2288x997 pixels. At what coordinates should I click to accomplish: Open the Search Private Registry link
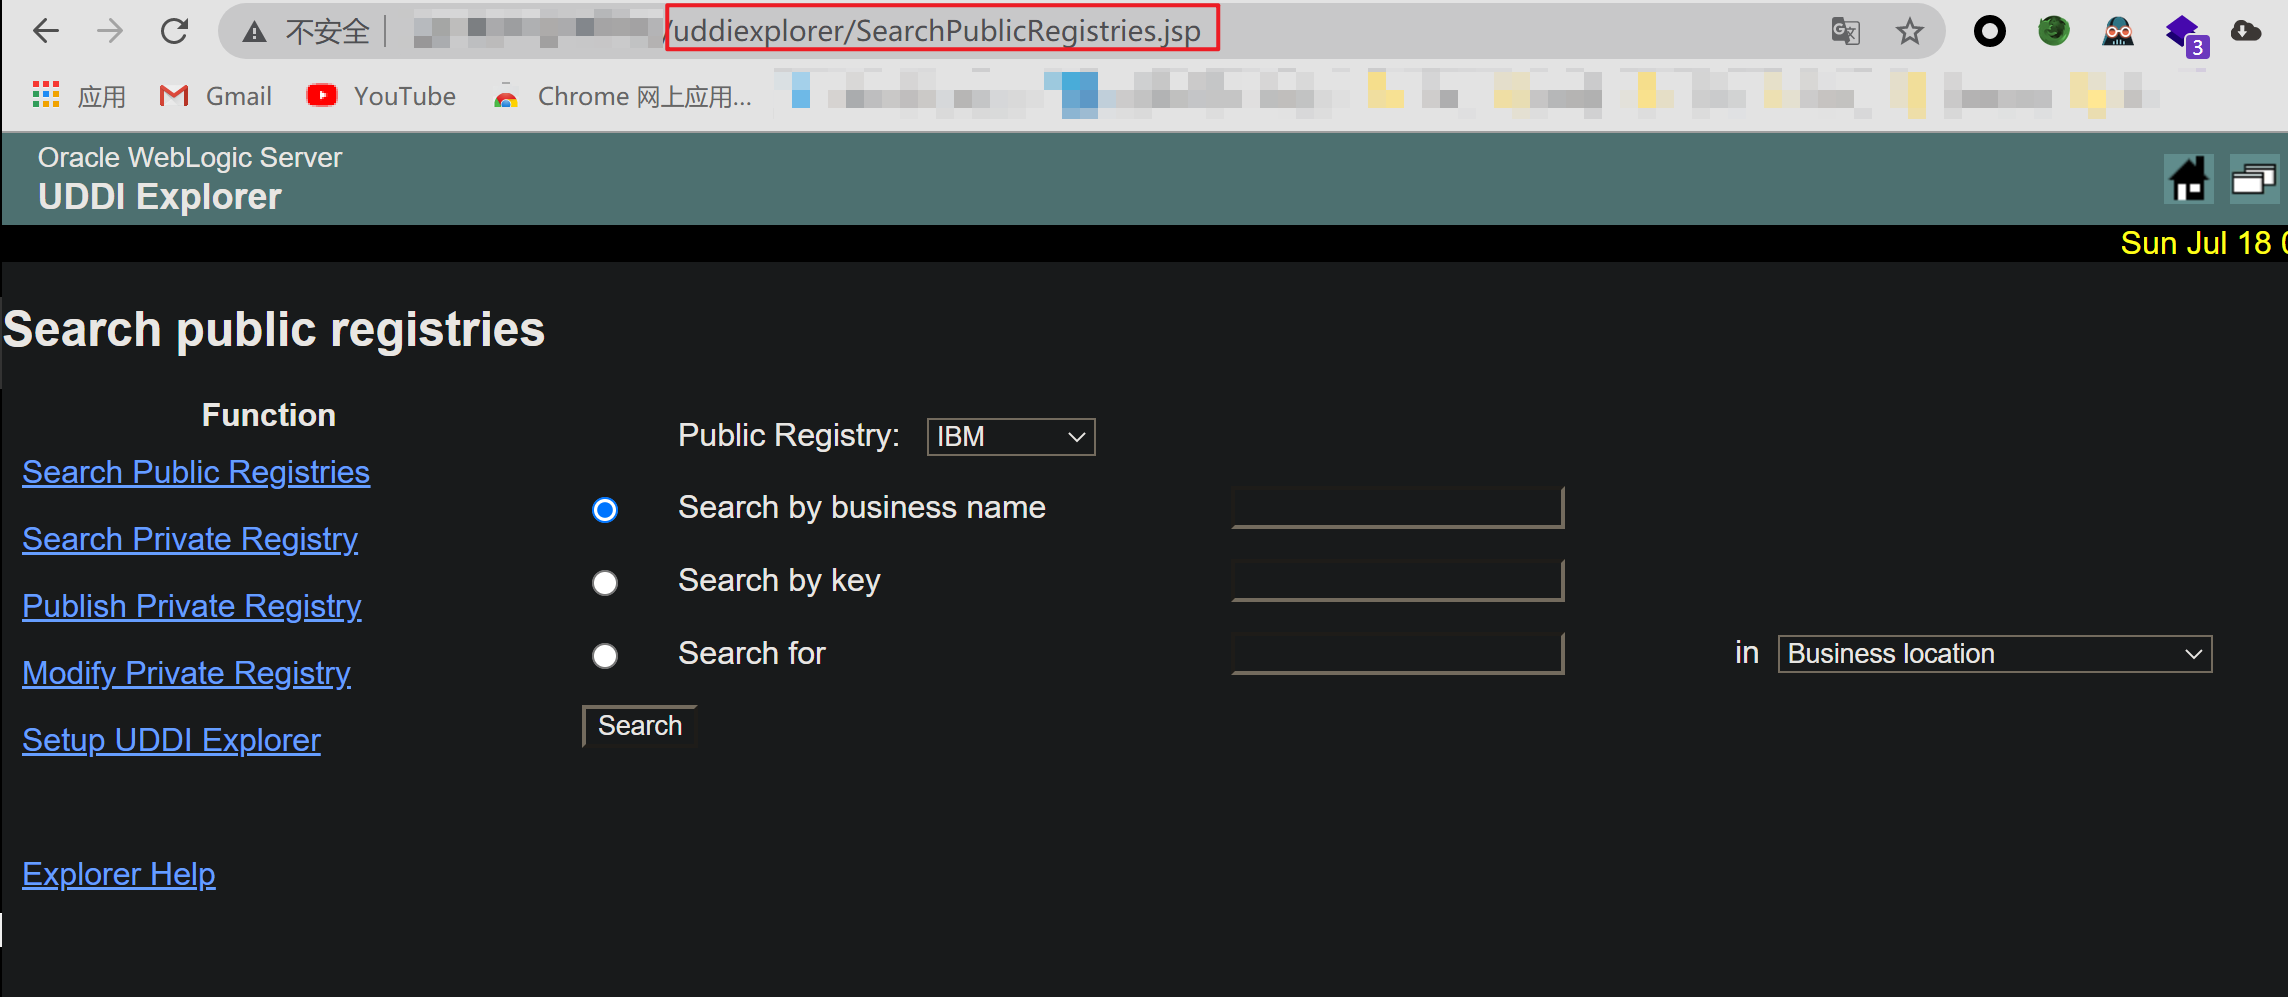[190, 539]
